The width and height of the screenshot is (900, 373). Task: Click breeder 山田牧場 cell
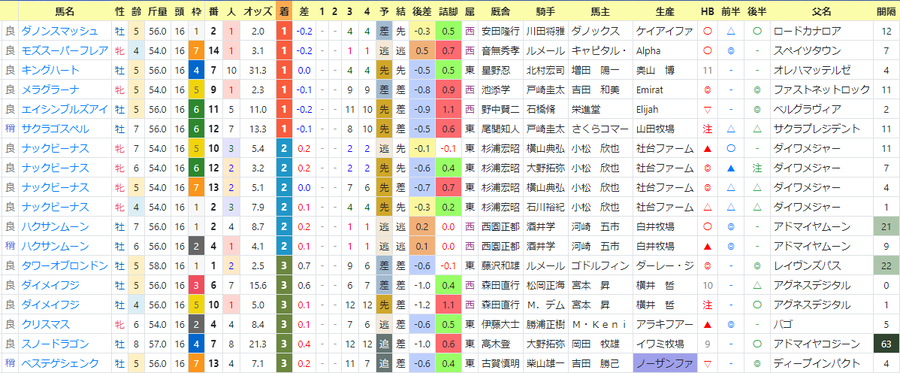point(665,129)
